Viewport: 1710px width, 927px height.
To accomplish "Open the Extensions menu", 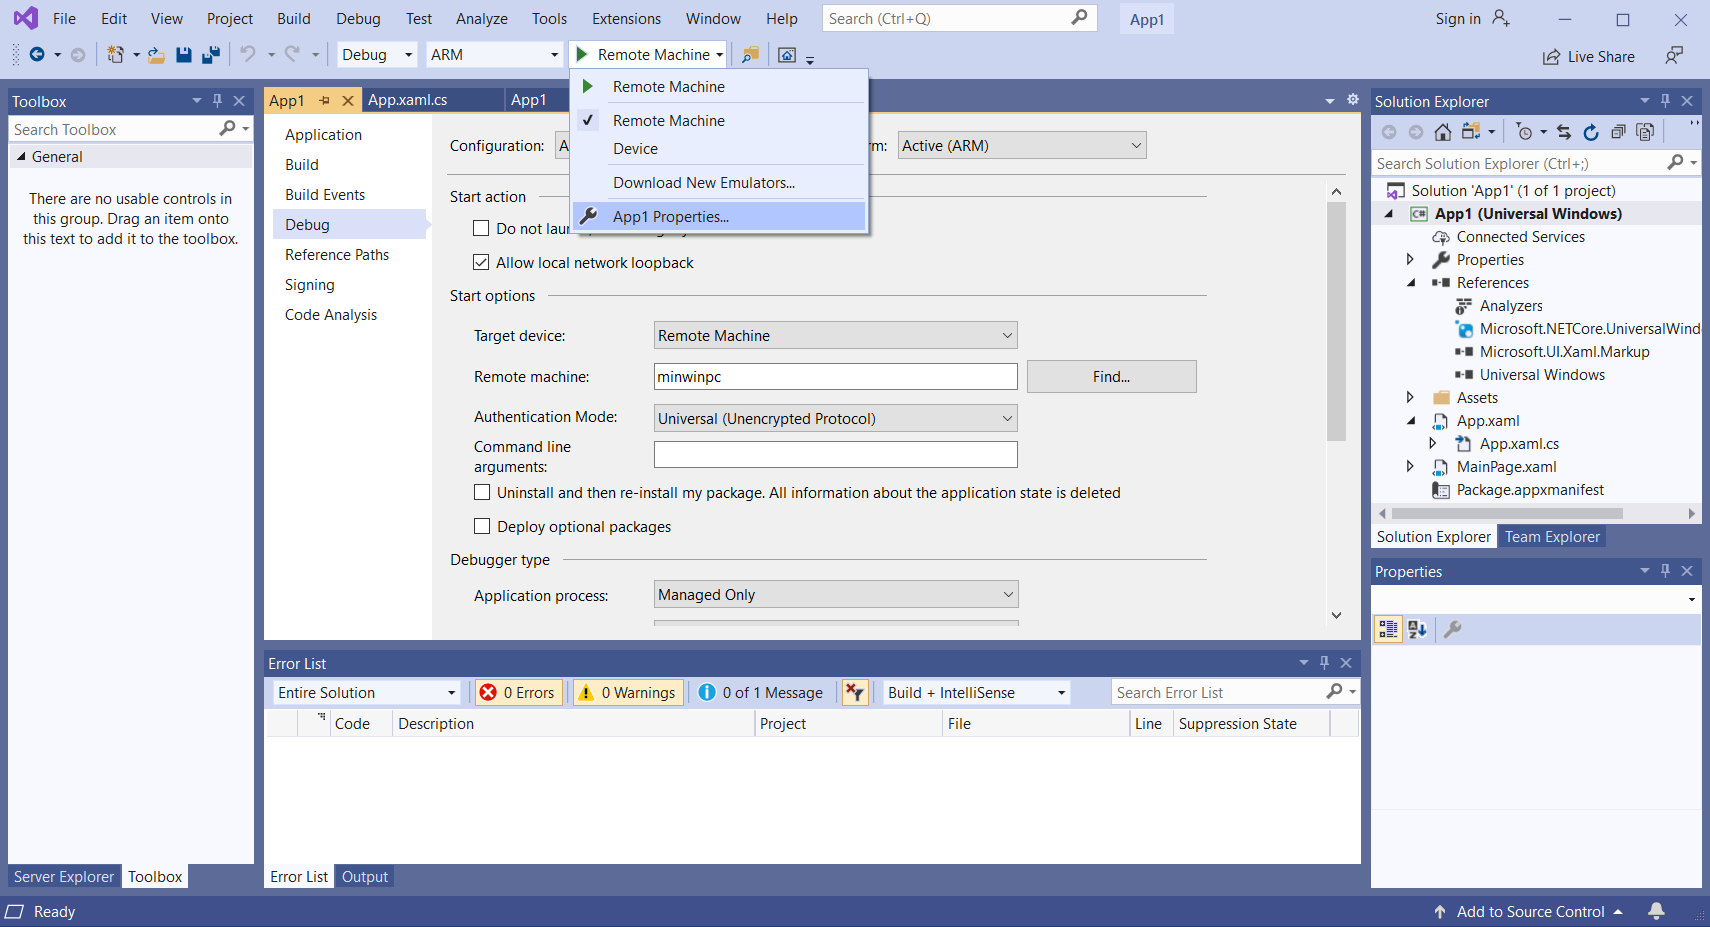I will (x=626, y=18).
